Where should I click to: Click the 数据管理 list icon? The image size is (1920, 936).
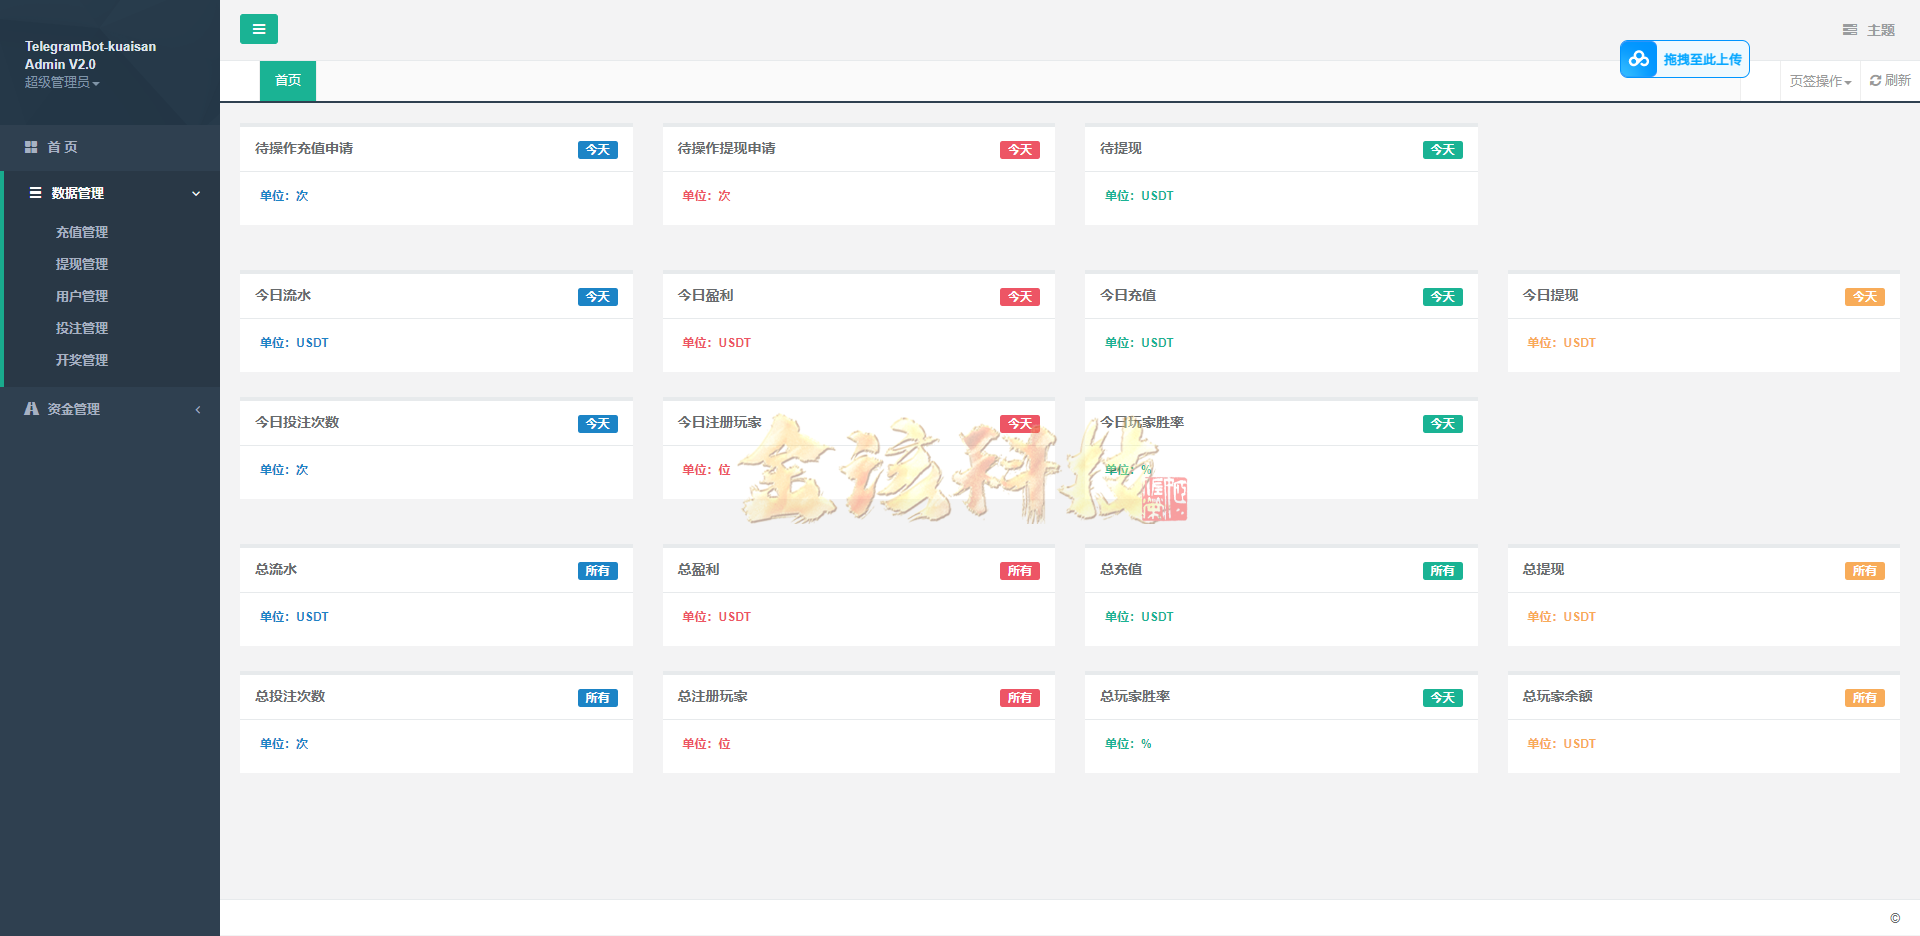coord(35,193)
